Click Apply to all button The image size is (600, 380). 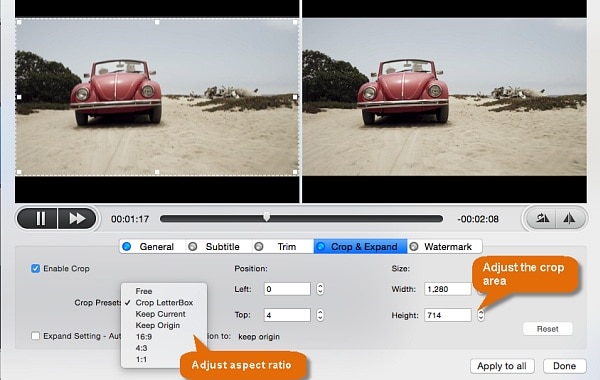click(502, 366)
